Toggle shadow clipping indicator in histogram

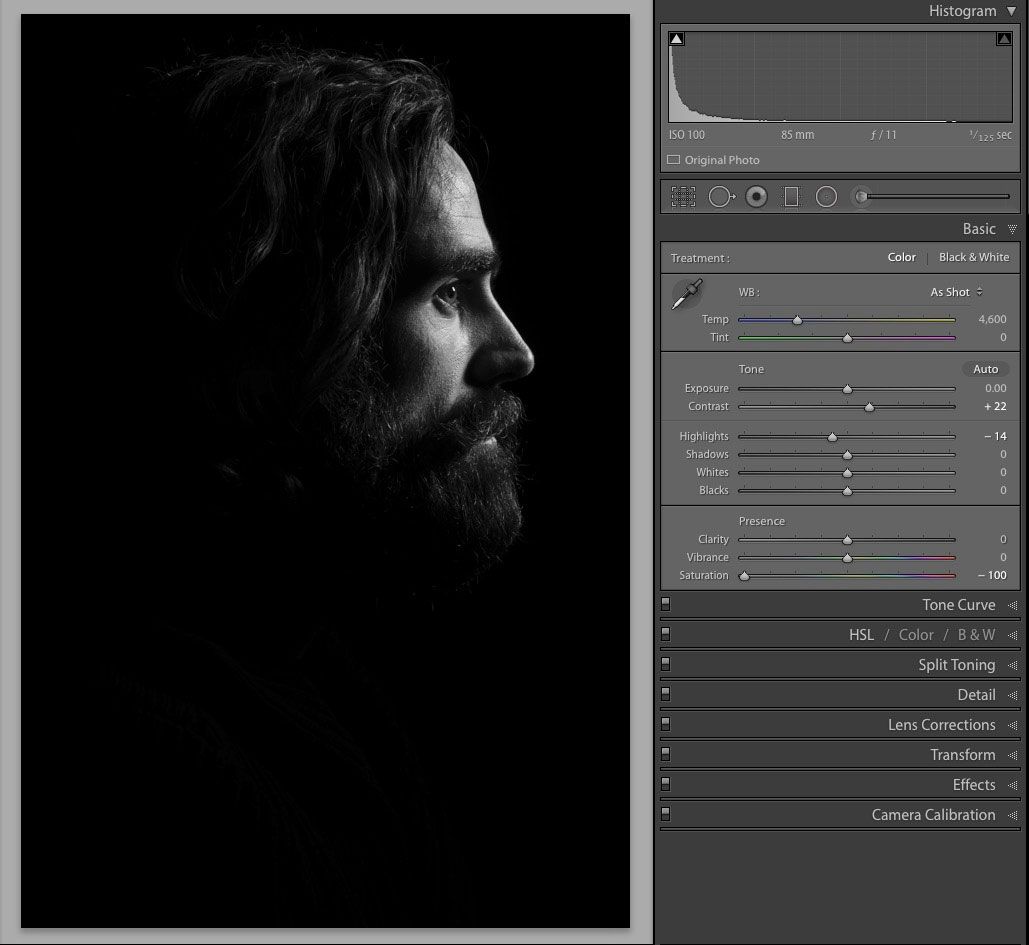tap(677, 39)
